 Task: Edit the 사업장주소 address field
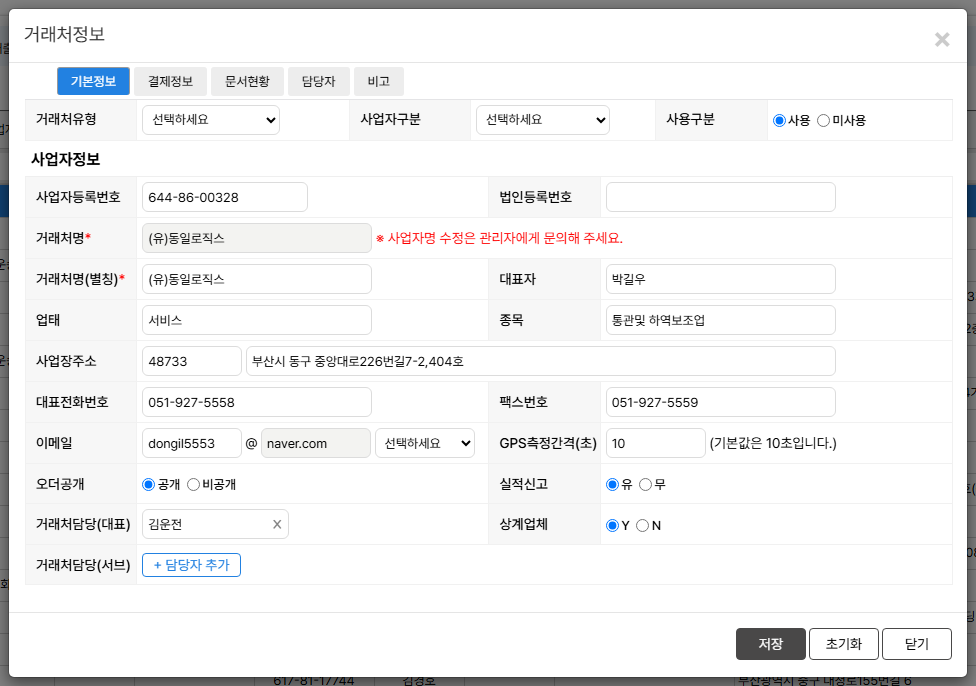(x=541, y=361)
